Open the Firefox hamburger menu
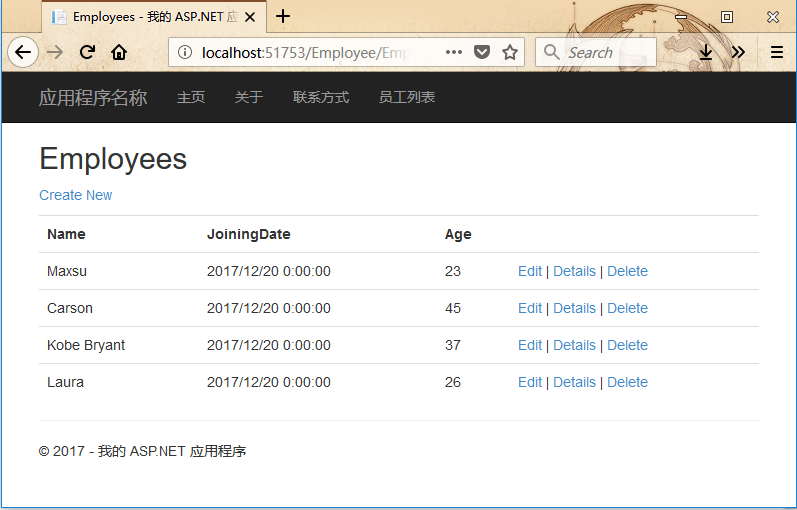797x510 pixels. tap(777, 52)
